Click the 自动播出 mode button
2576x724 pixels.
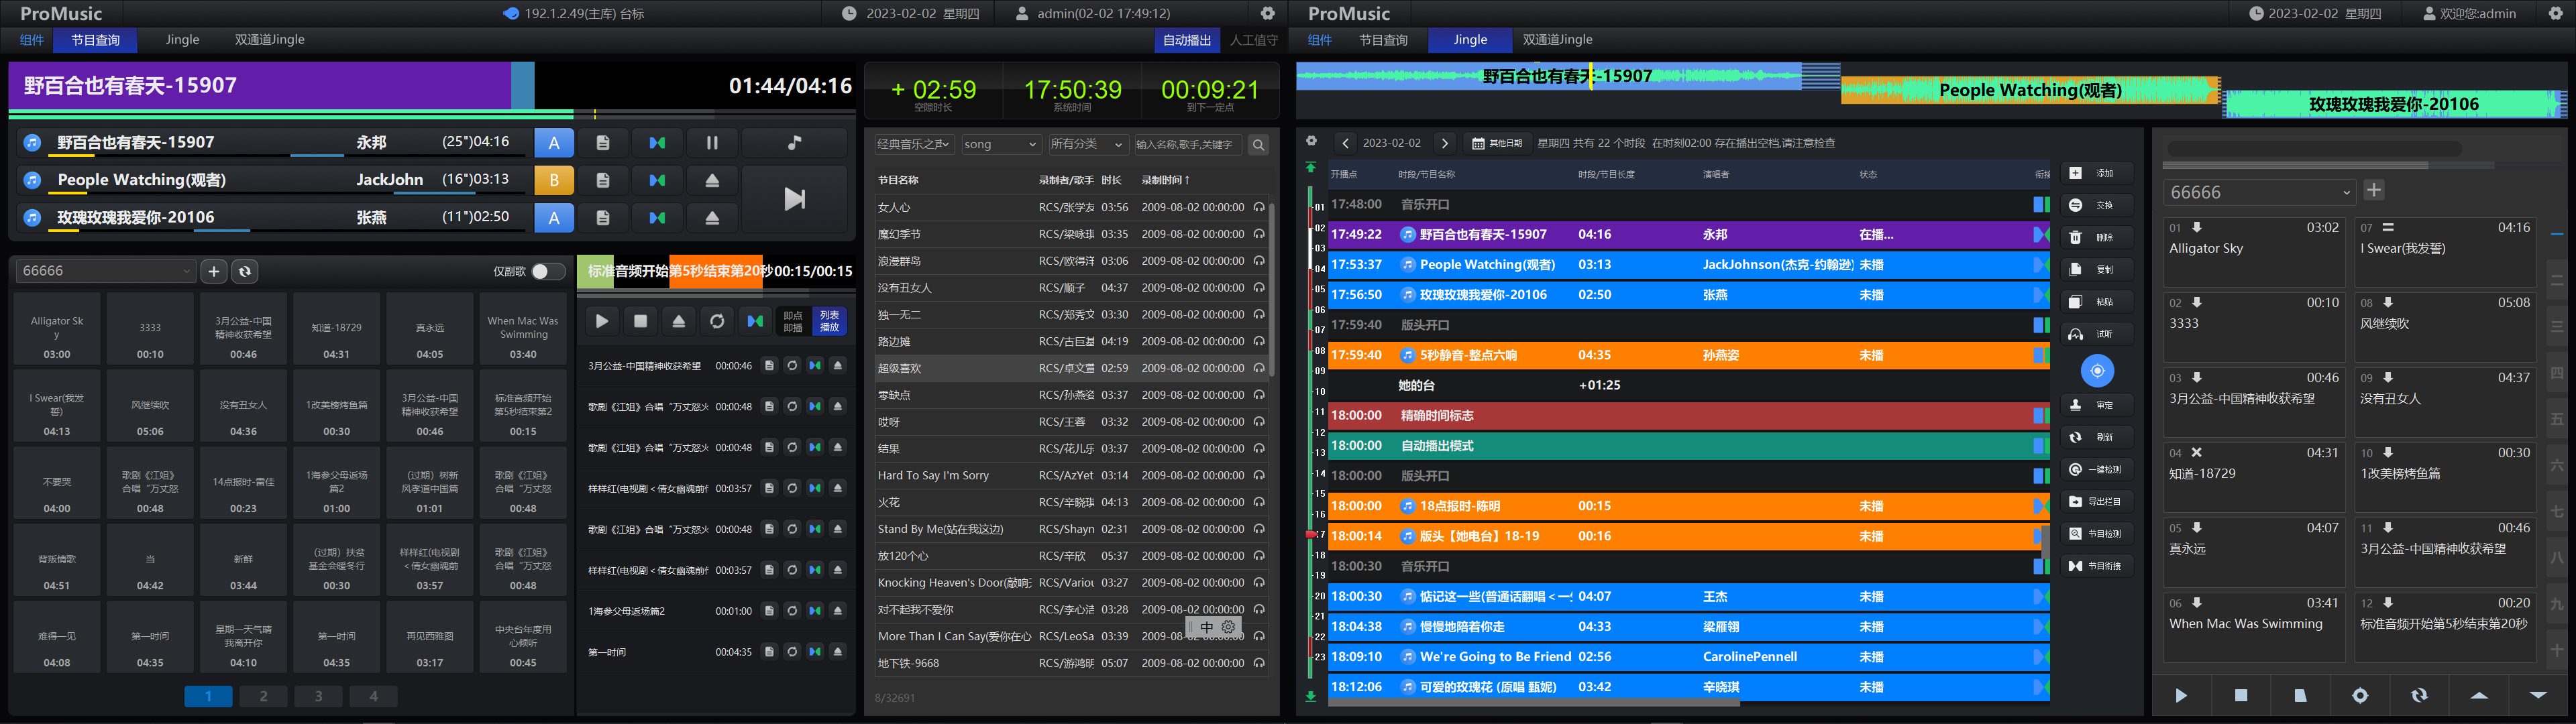(1186, 40)
